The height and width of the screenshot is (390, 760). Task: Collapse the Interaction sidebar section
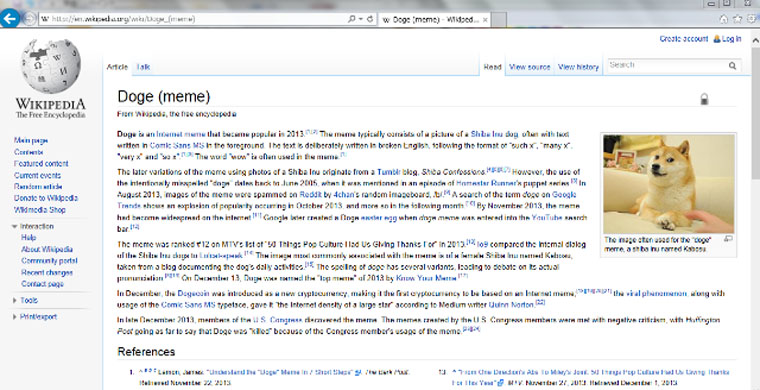[x=15, y=226]
